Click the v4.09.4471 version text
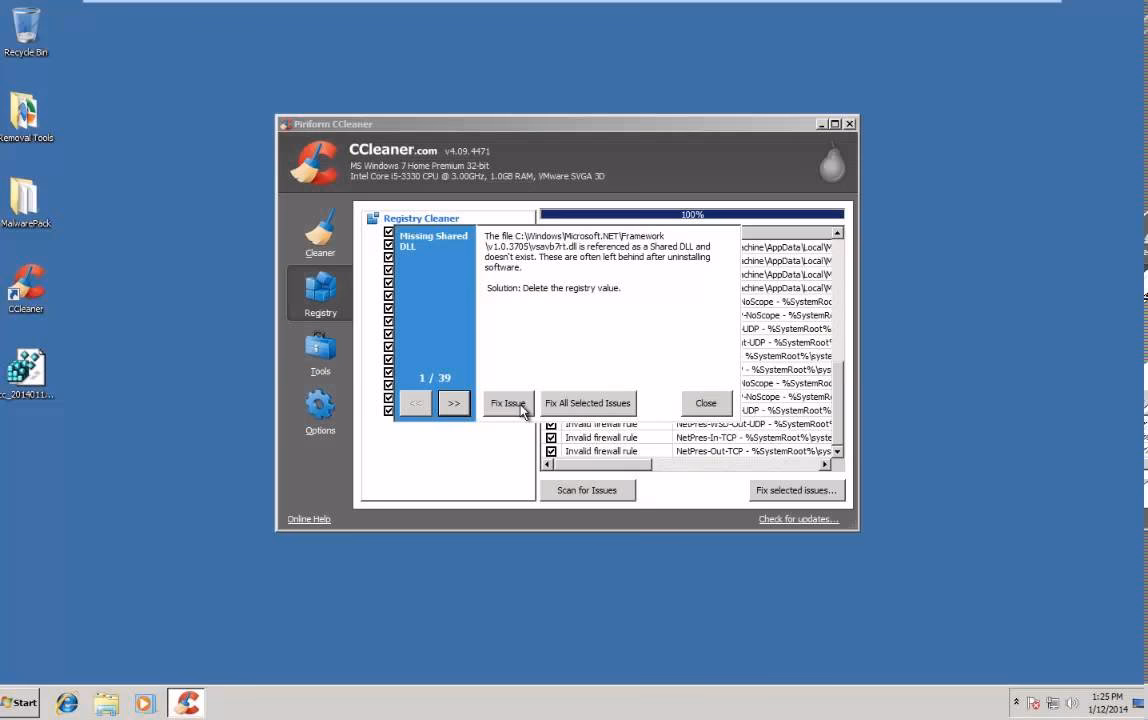Screen dimensions: 1148x720 (x=467, y=151)
